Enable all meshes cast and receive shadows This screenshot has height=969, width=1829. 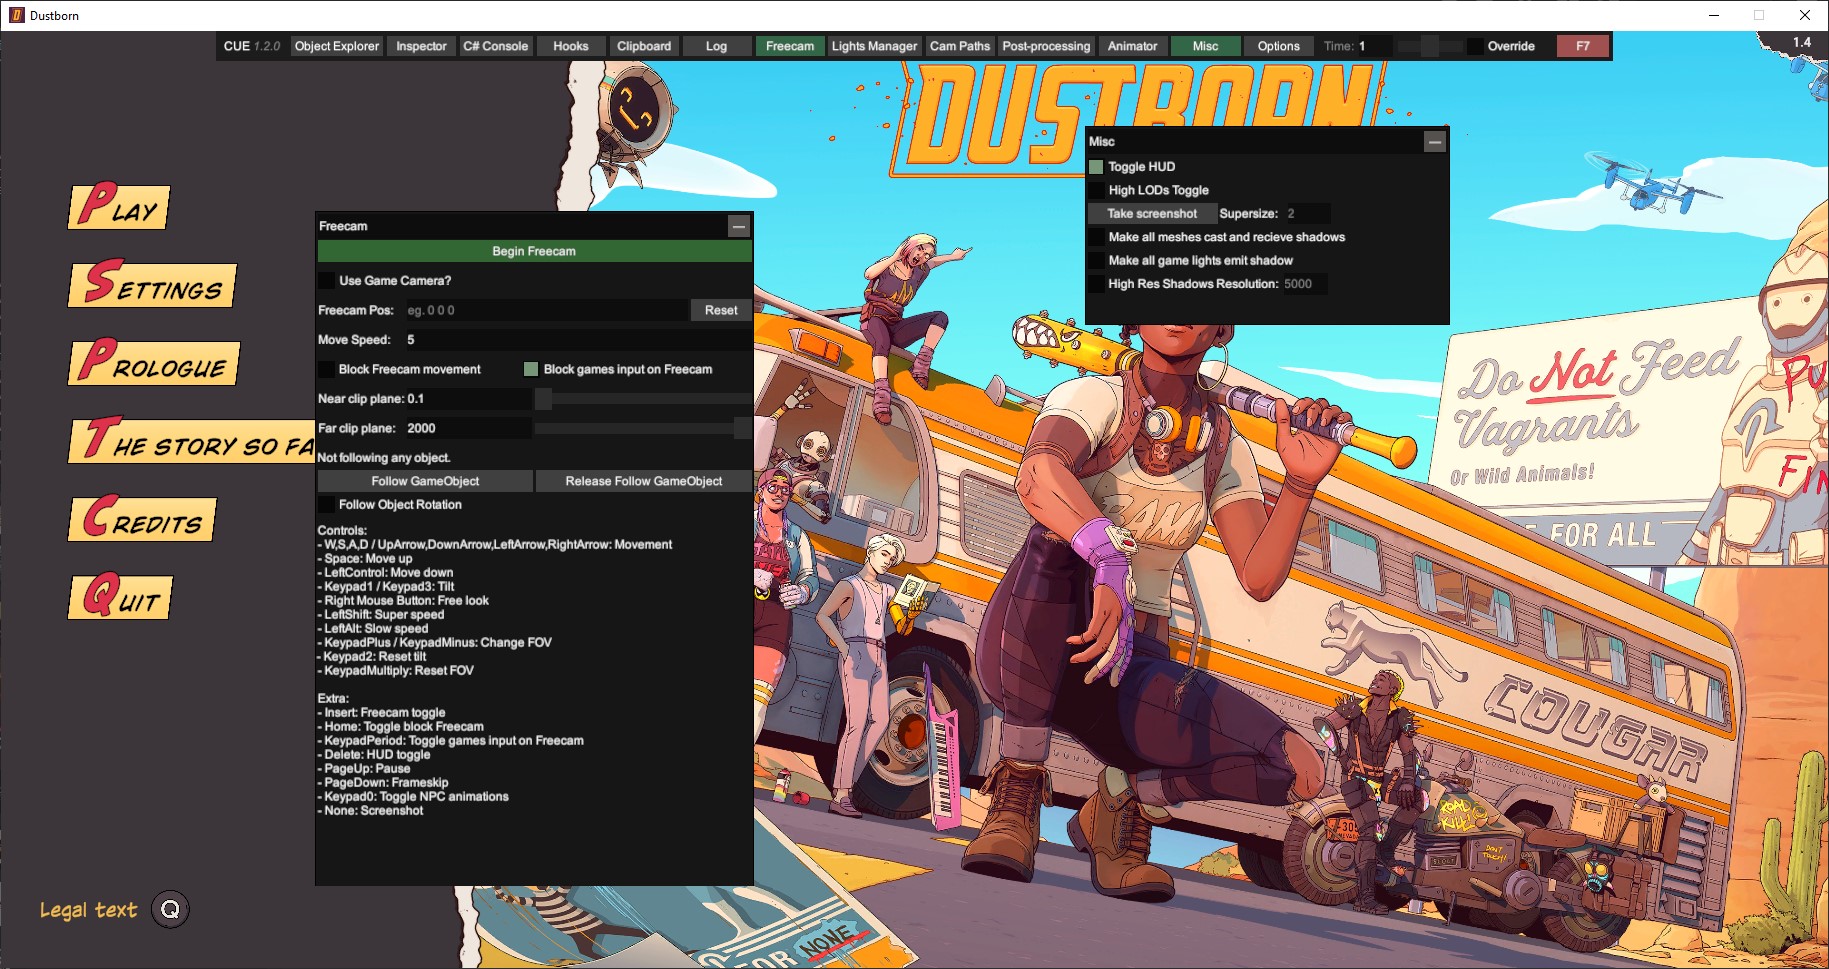tap(1096, 237)
